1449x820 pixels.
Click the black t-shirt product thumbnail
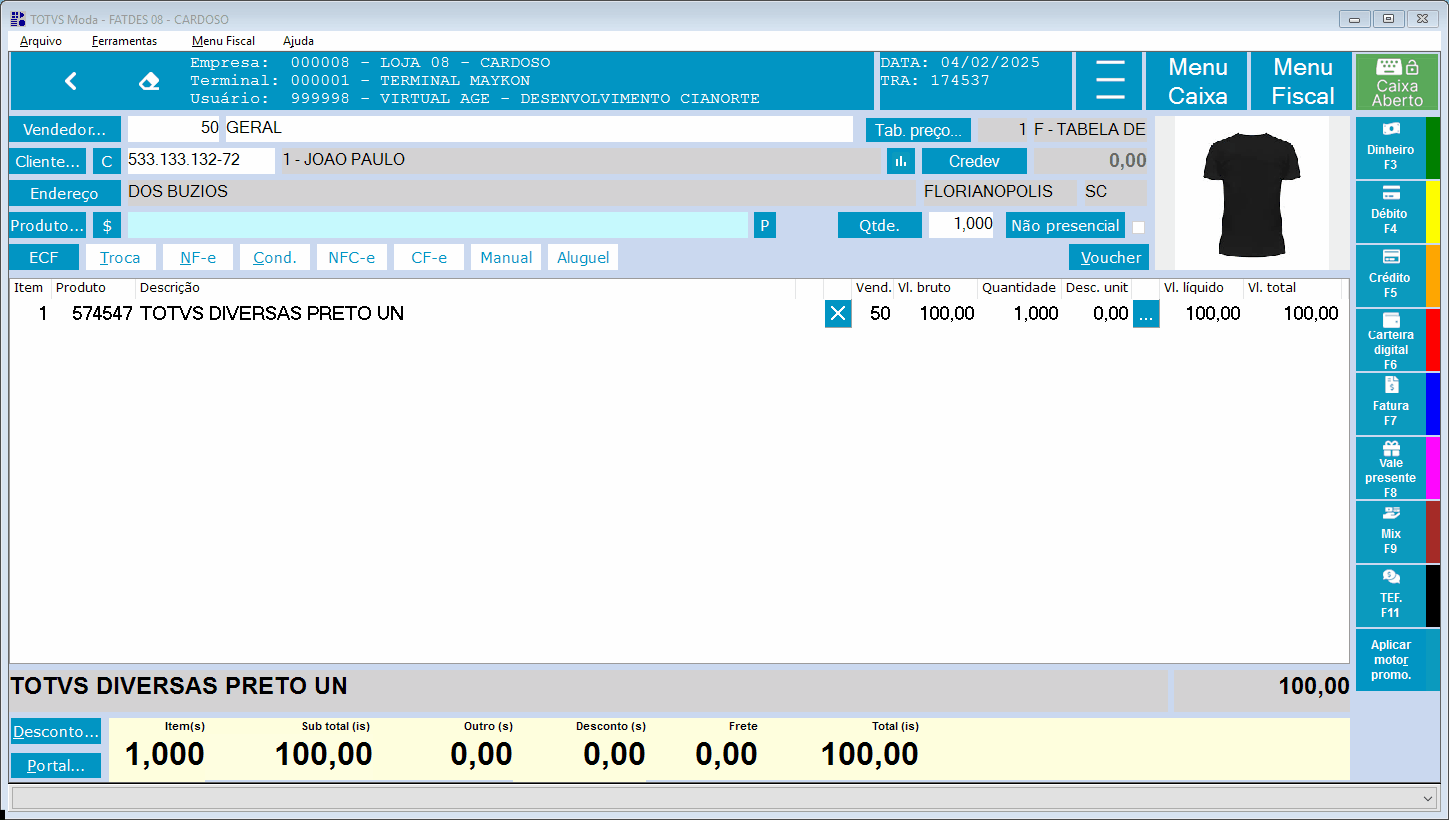pyautogui.click(x=1251, y=192)
